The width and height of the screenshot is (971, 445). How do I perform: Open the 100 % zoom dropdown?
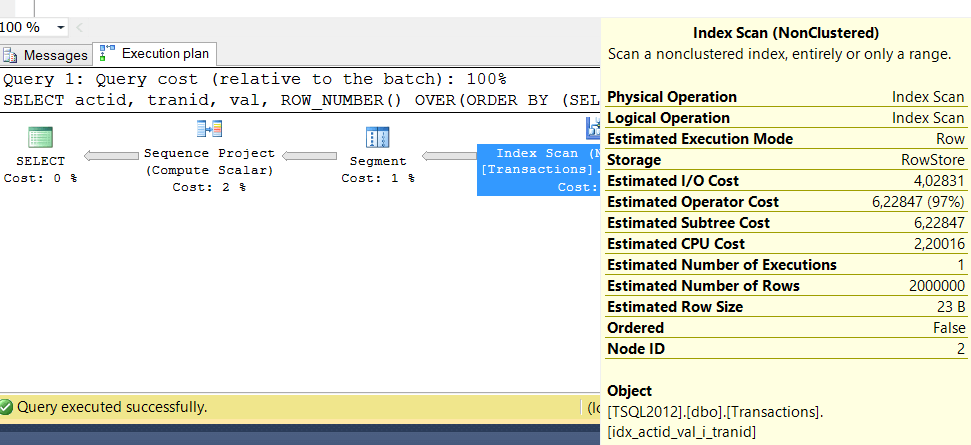(61, 28)
